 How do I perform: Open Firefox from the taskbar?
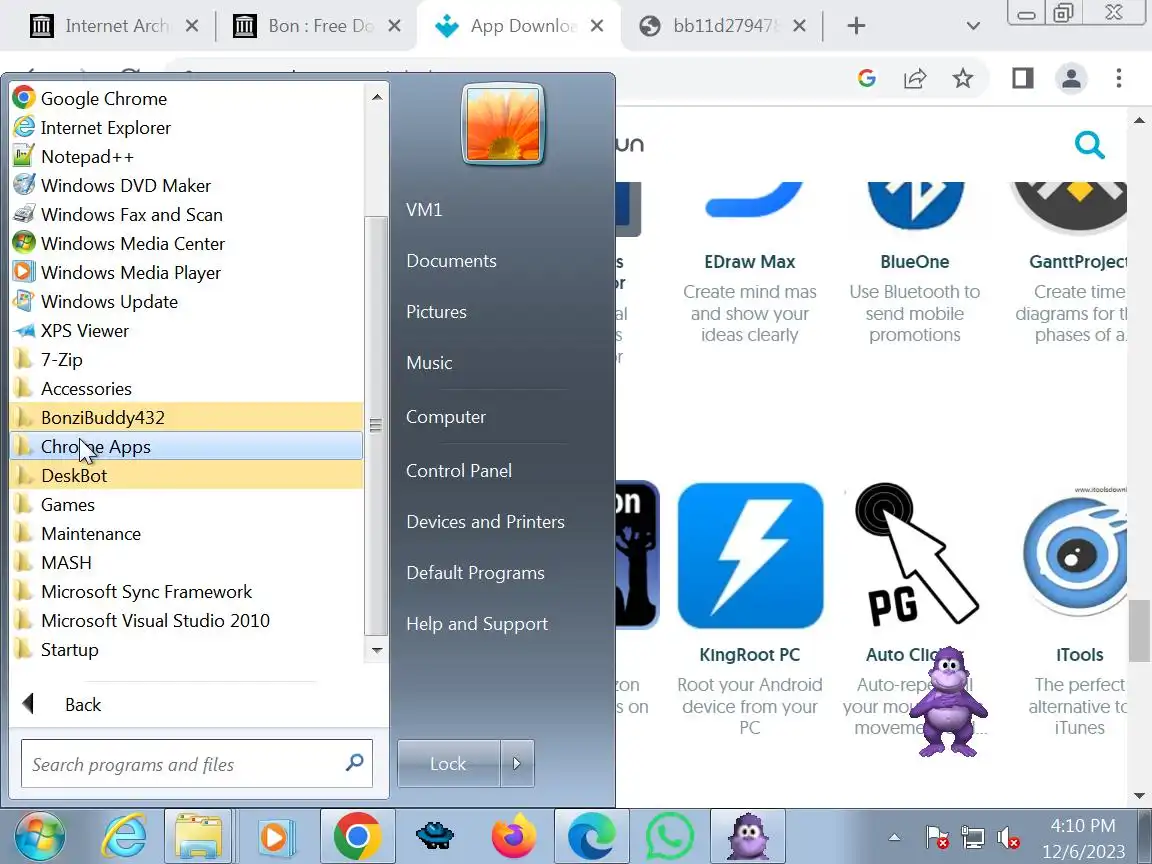(514, 836)
